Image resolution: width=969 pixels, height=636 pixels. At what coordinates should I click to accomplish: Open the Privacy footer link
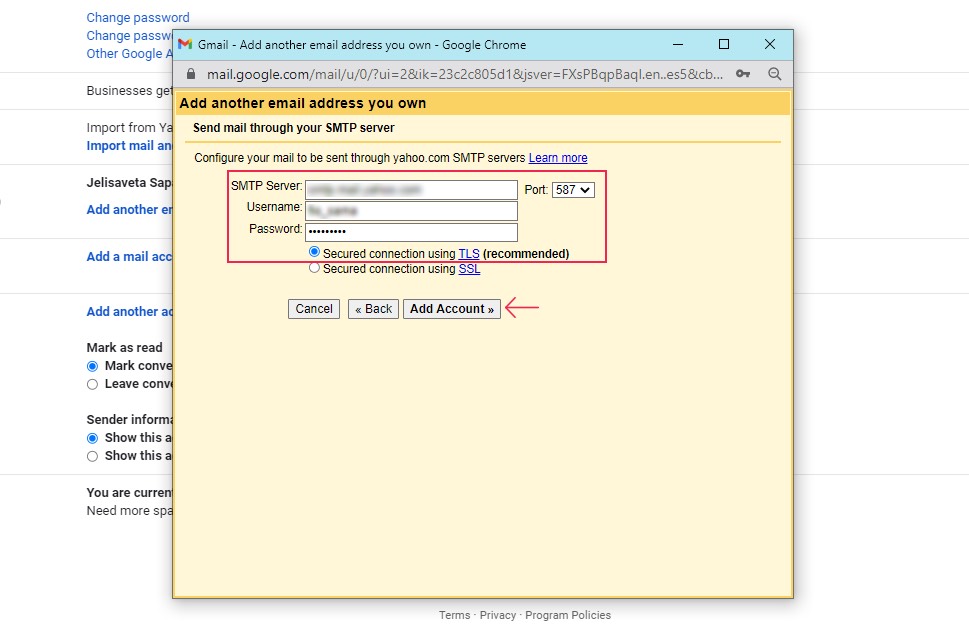(x=498, y=615)
